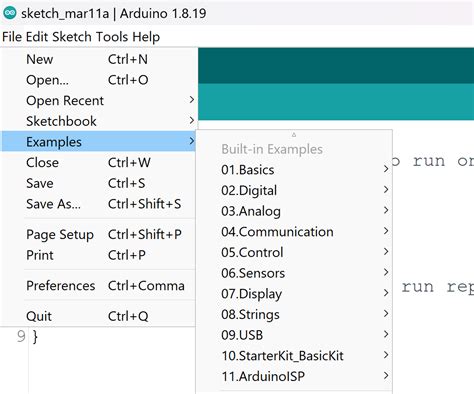Expand the 05.Control examples submenu
Image resolution: width=474 pixels, height=394 pixels.
(294, 252)
